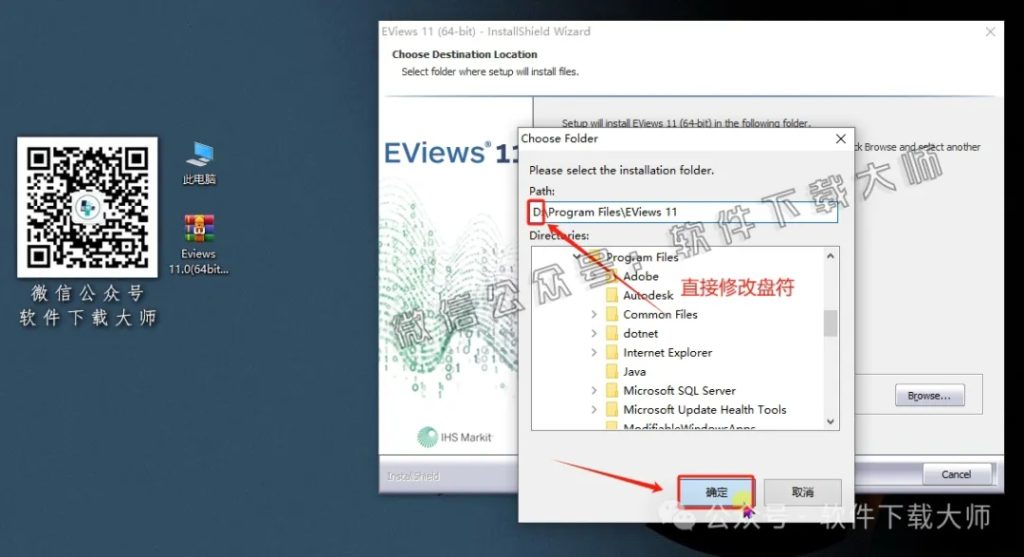Click Microsoft Update Health Tools folder icon

612,409
